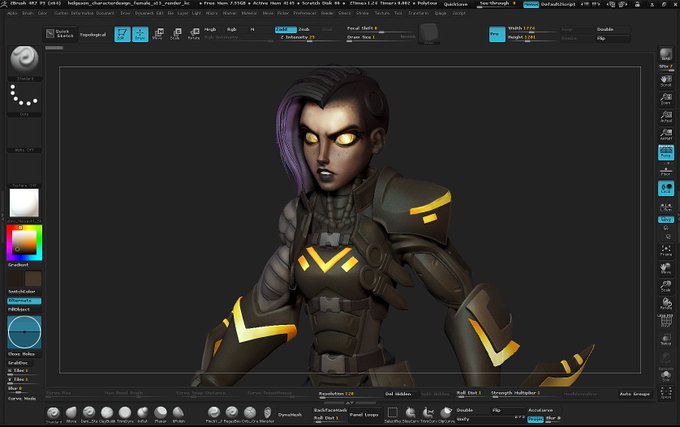Click the Auto Groups button
The height and width of the screenshot is (427, 680).
tap(634, 394)
